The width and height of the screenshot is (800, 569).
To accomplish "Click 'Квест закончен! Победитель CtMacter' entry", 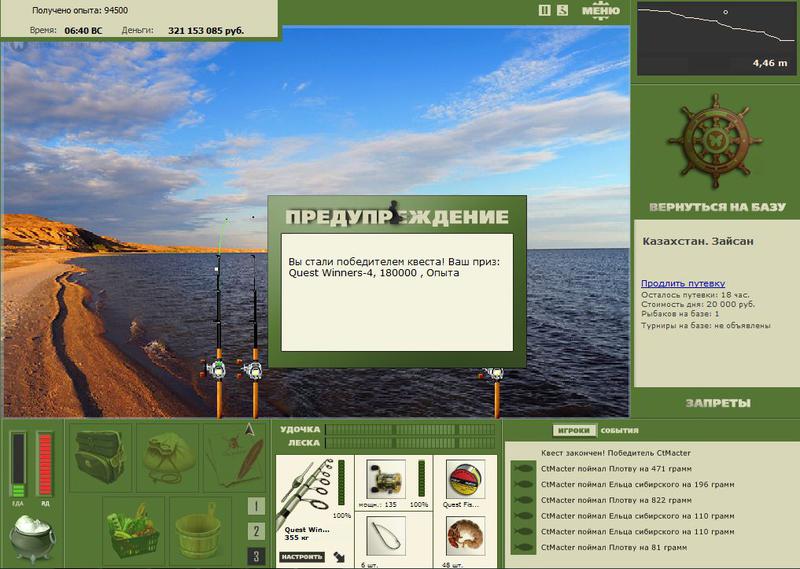I will click(615, 453).
